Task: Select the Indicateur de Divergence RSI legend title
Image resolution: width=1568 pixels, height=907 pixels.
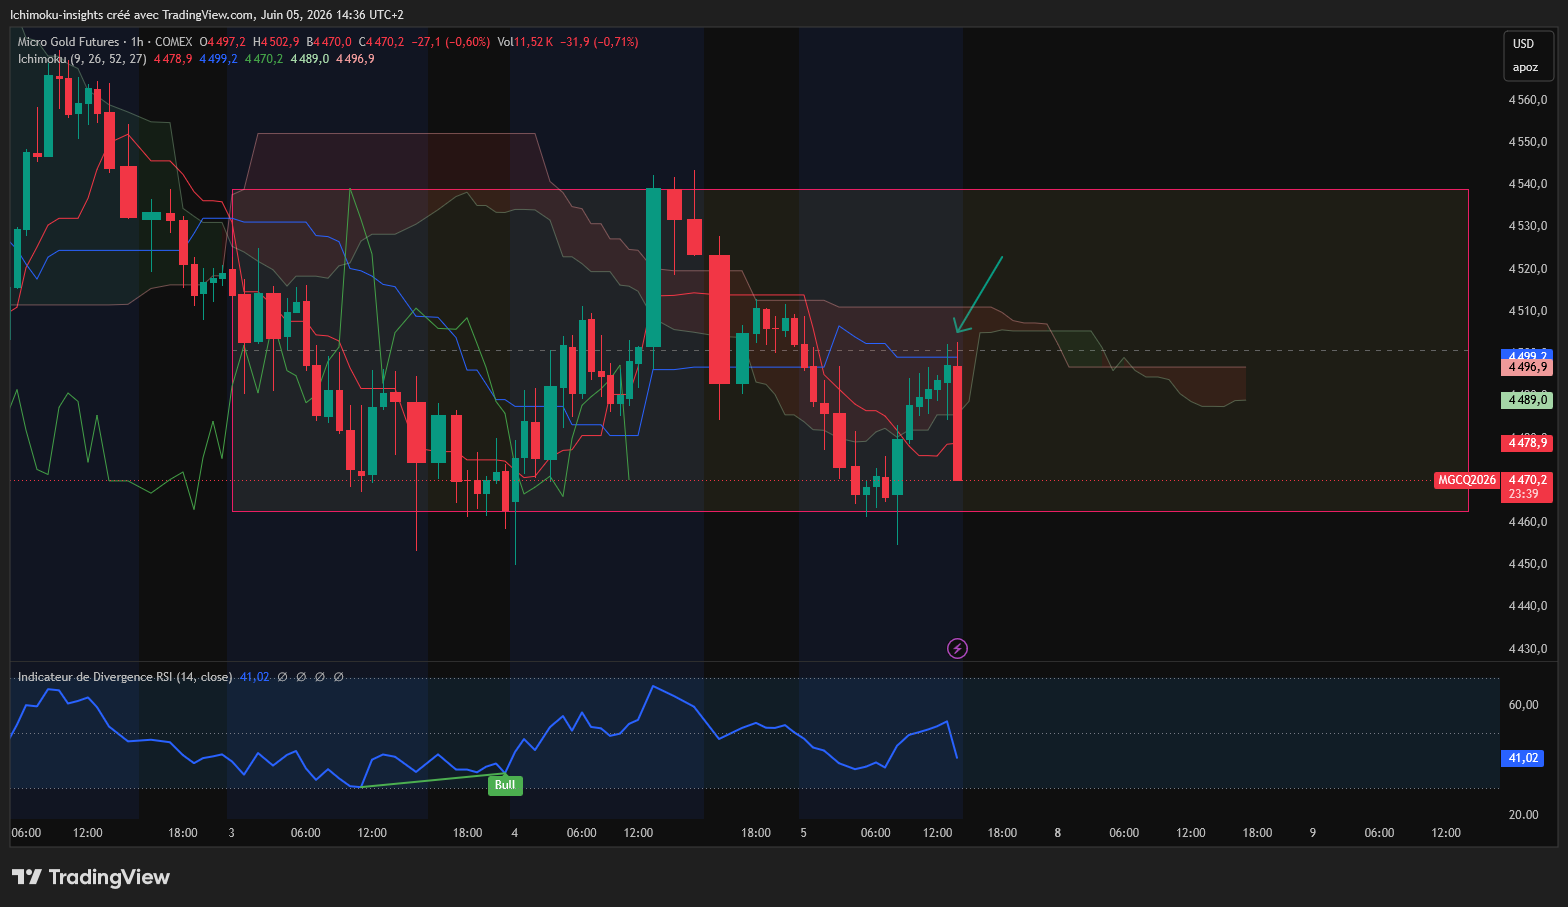Action: point(125,677)
